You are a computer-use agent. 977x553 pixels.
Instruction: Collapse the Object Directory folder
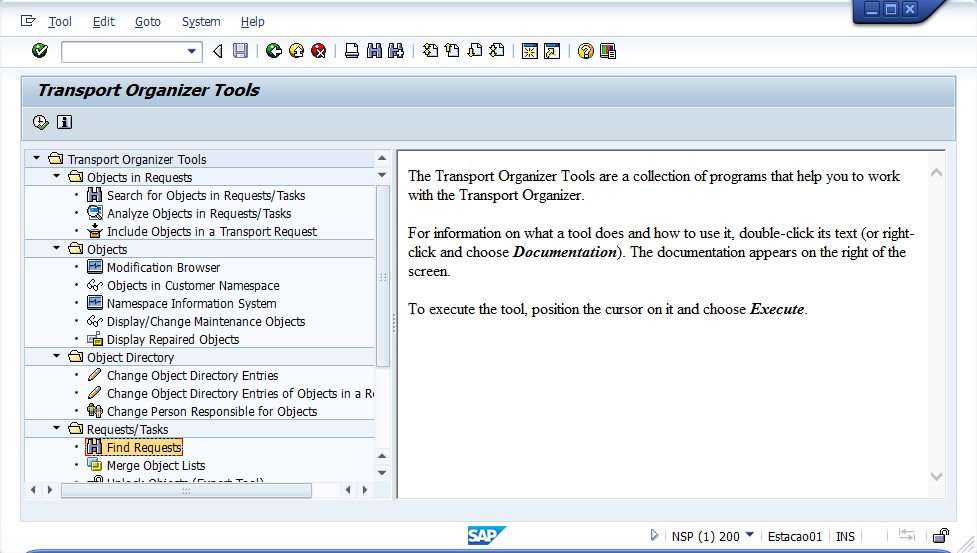58,357
